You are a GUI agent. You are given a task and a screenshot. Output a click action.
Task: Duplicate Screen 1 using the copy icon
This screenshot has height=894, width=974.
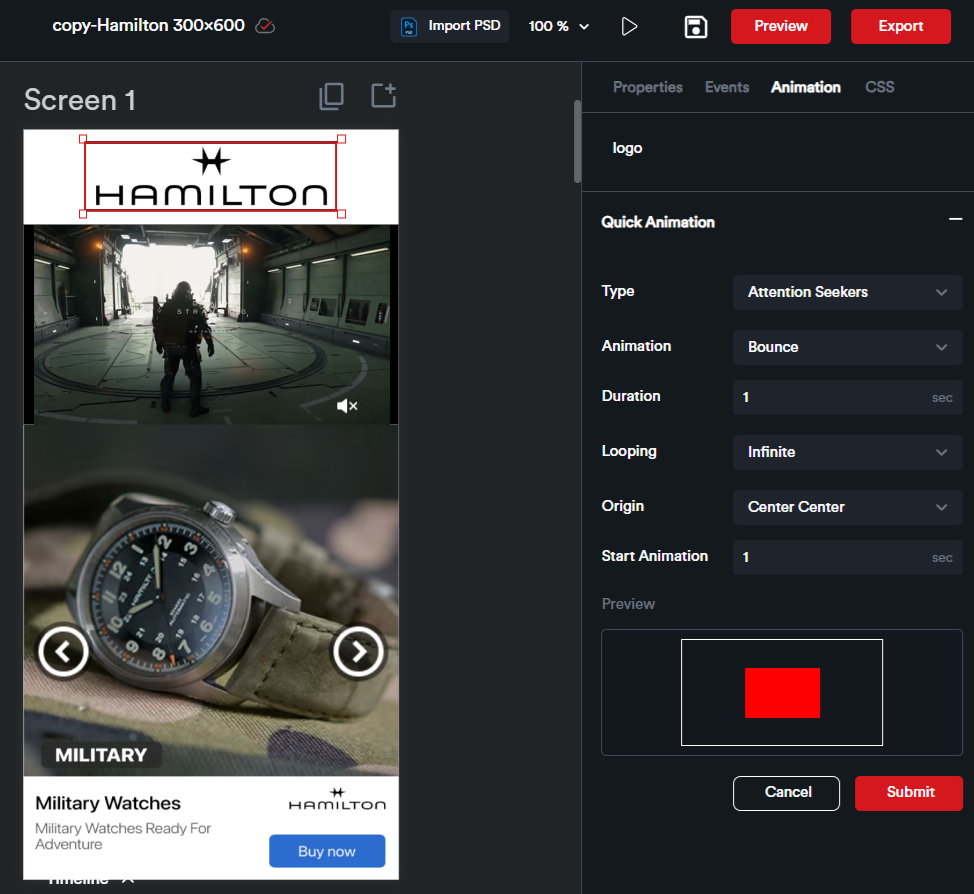coord(332,96)
